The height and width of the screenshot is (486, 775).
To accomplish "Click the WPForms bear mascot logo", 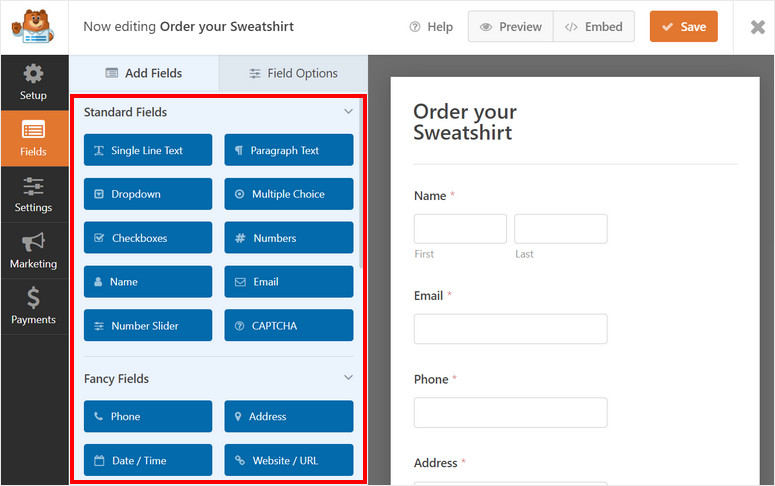I will [x=34, y=27].
